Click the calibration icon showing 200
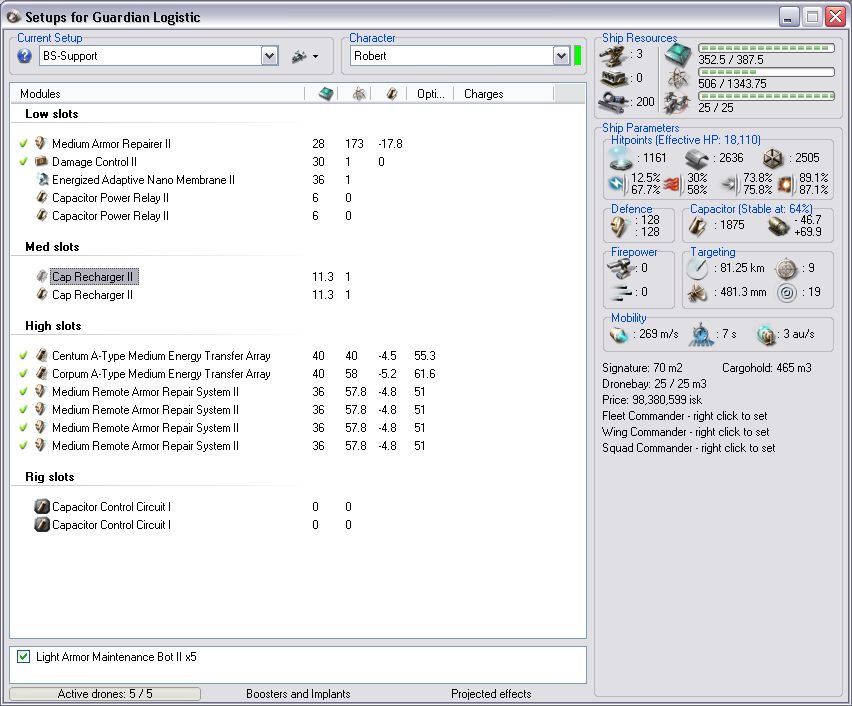 pyautogui.click(x=614, y=102)
